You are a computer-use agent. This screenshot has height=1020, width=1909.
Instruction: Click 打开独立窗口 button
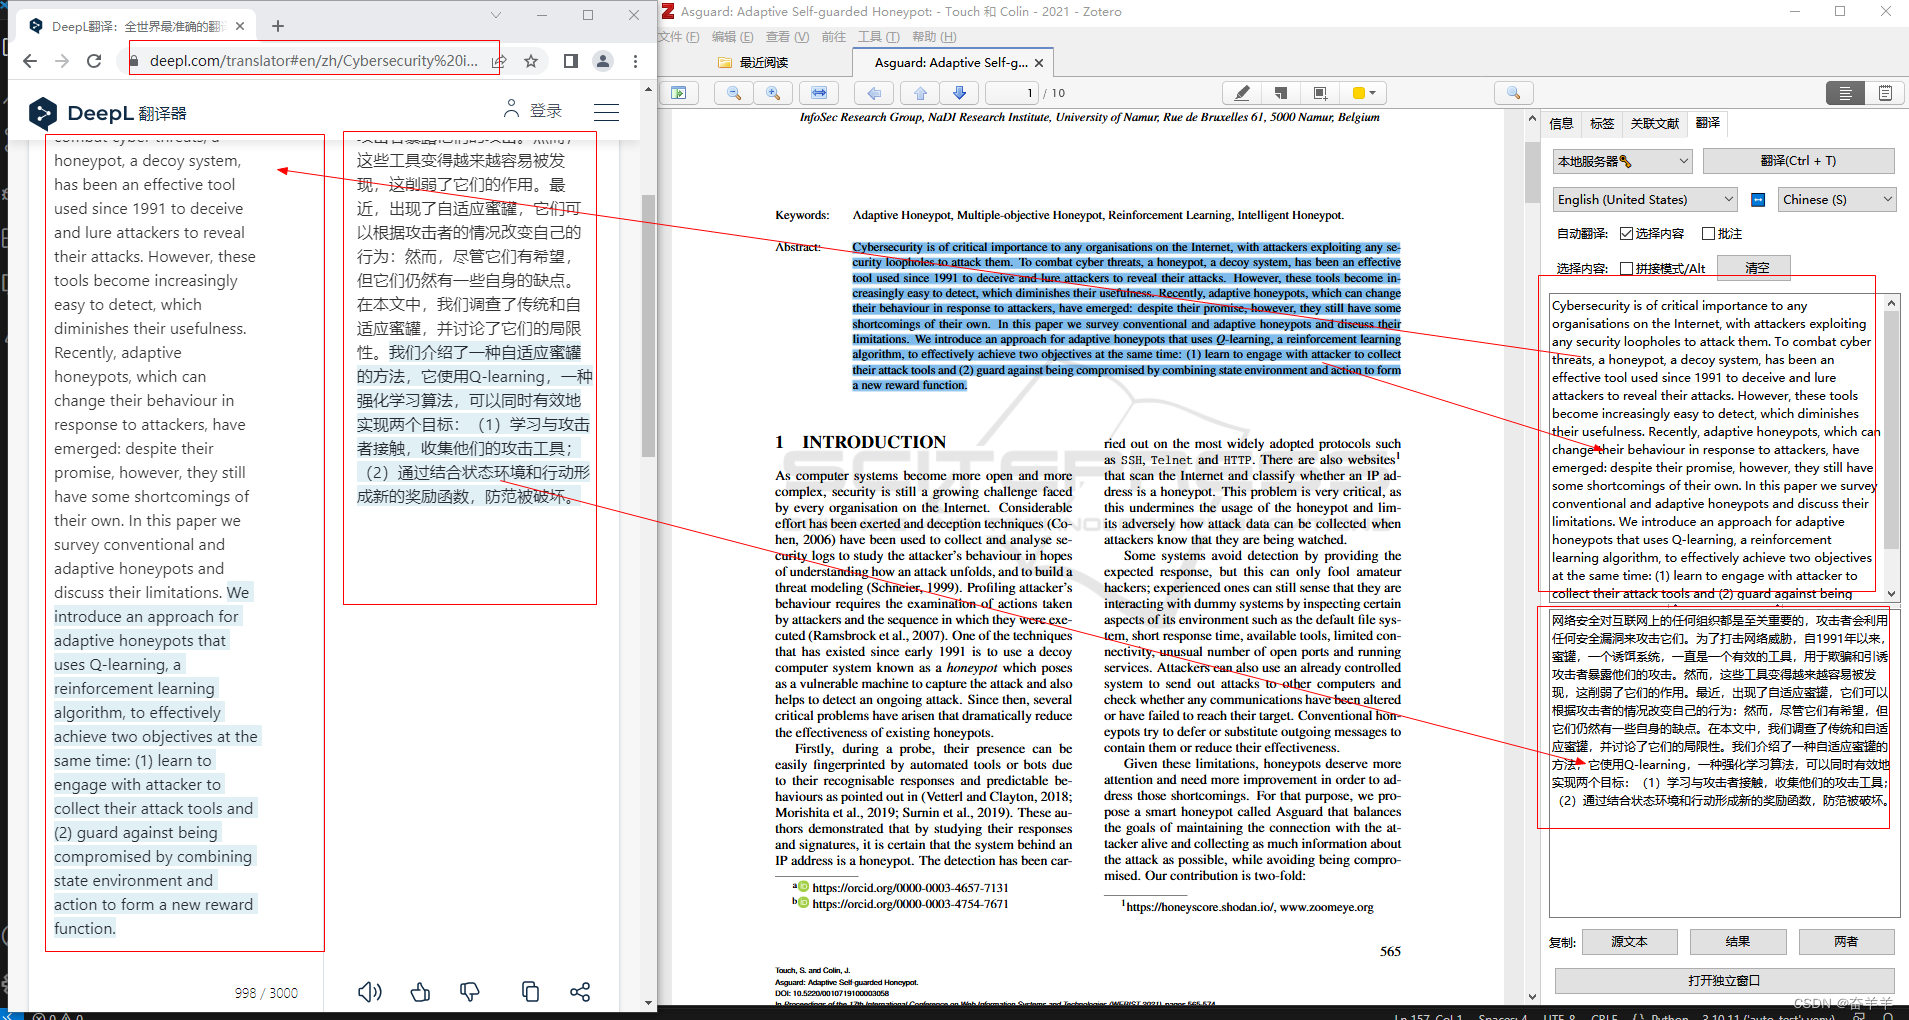coord(1724,981)
